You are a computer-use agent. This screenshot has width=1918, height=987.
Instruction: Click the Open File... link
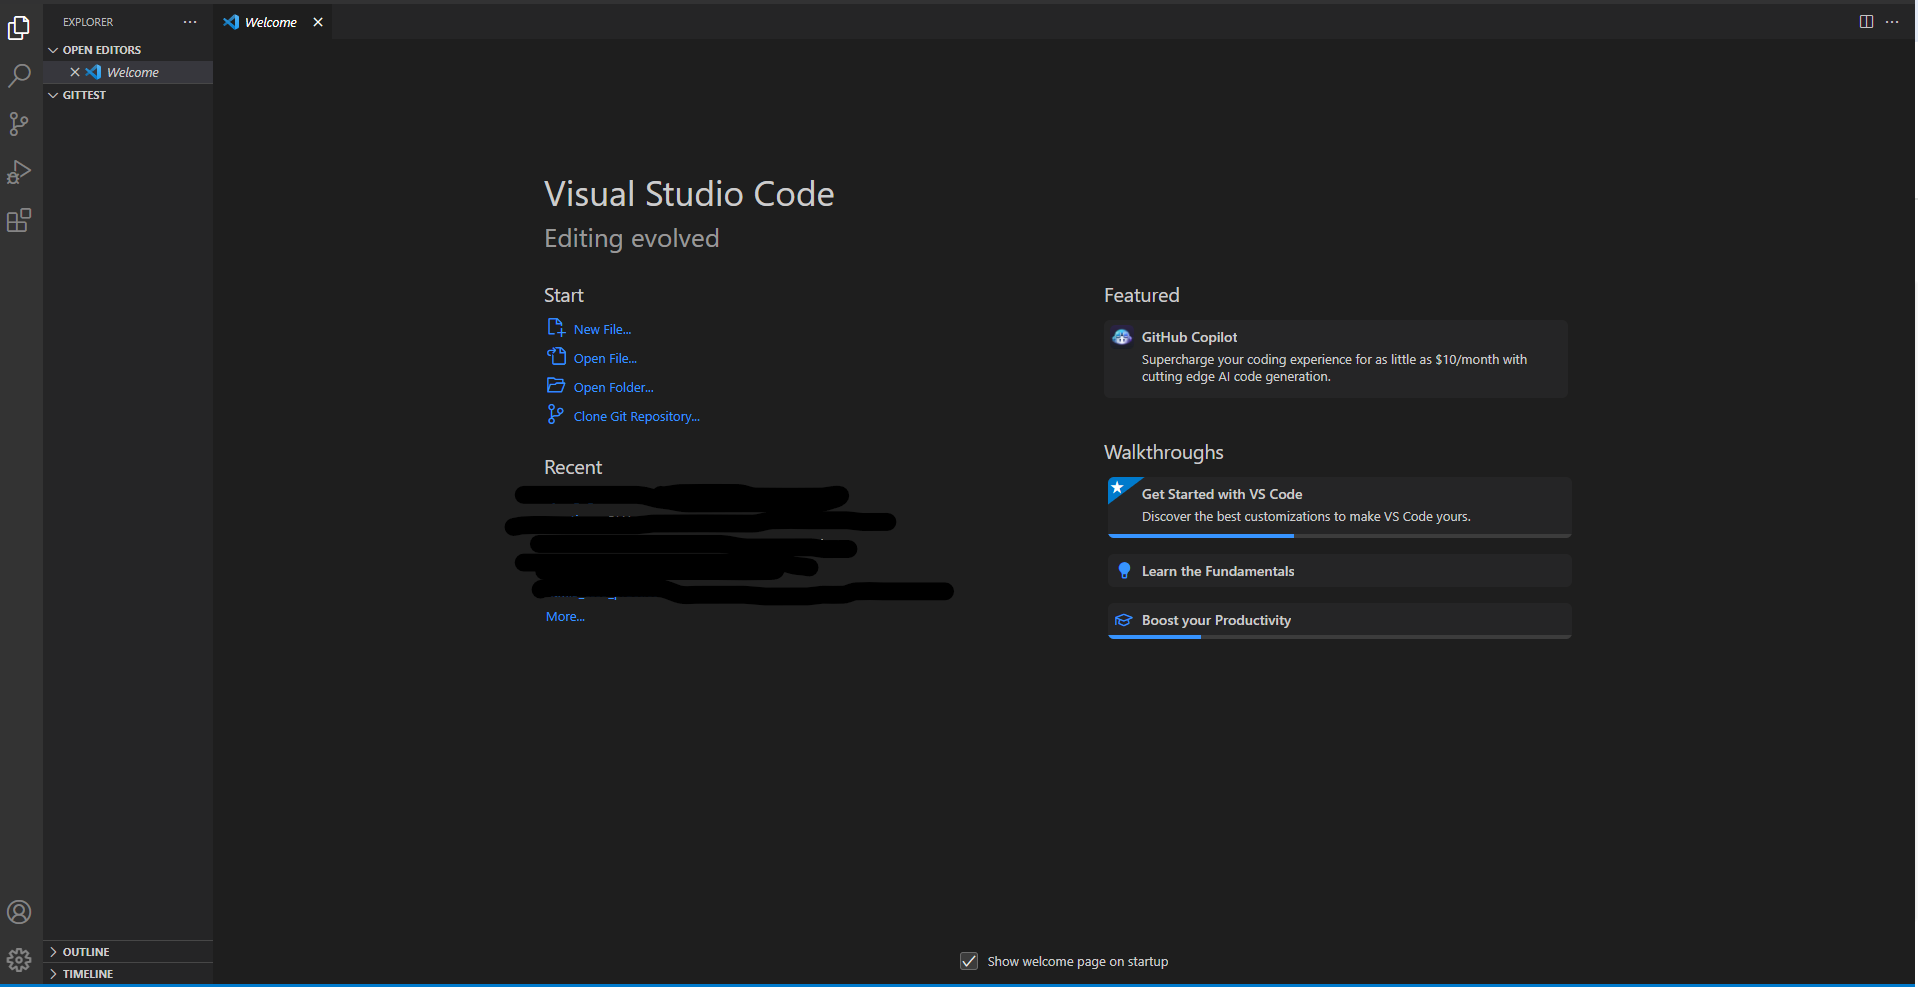point(605,358)
